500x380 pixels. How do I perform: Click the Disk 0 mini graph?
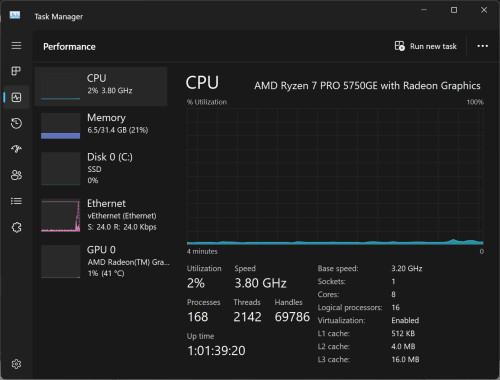click(x=60, y=168)
